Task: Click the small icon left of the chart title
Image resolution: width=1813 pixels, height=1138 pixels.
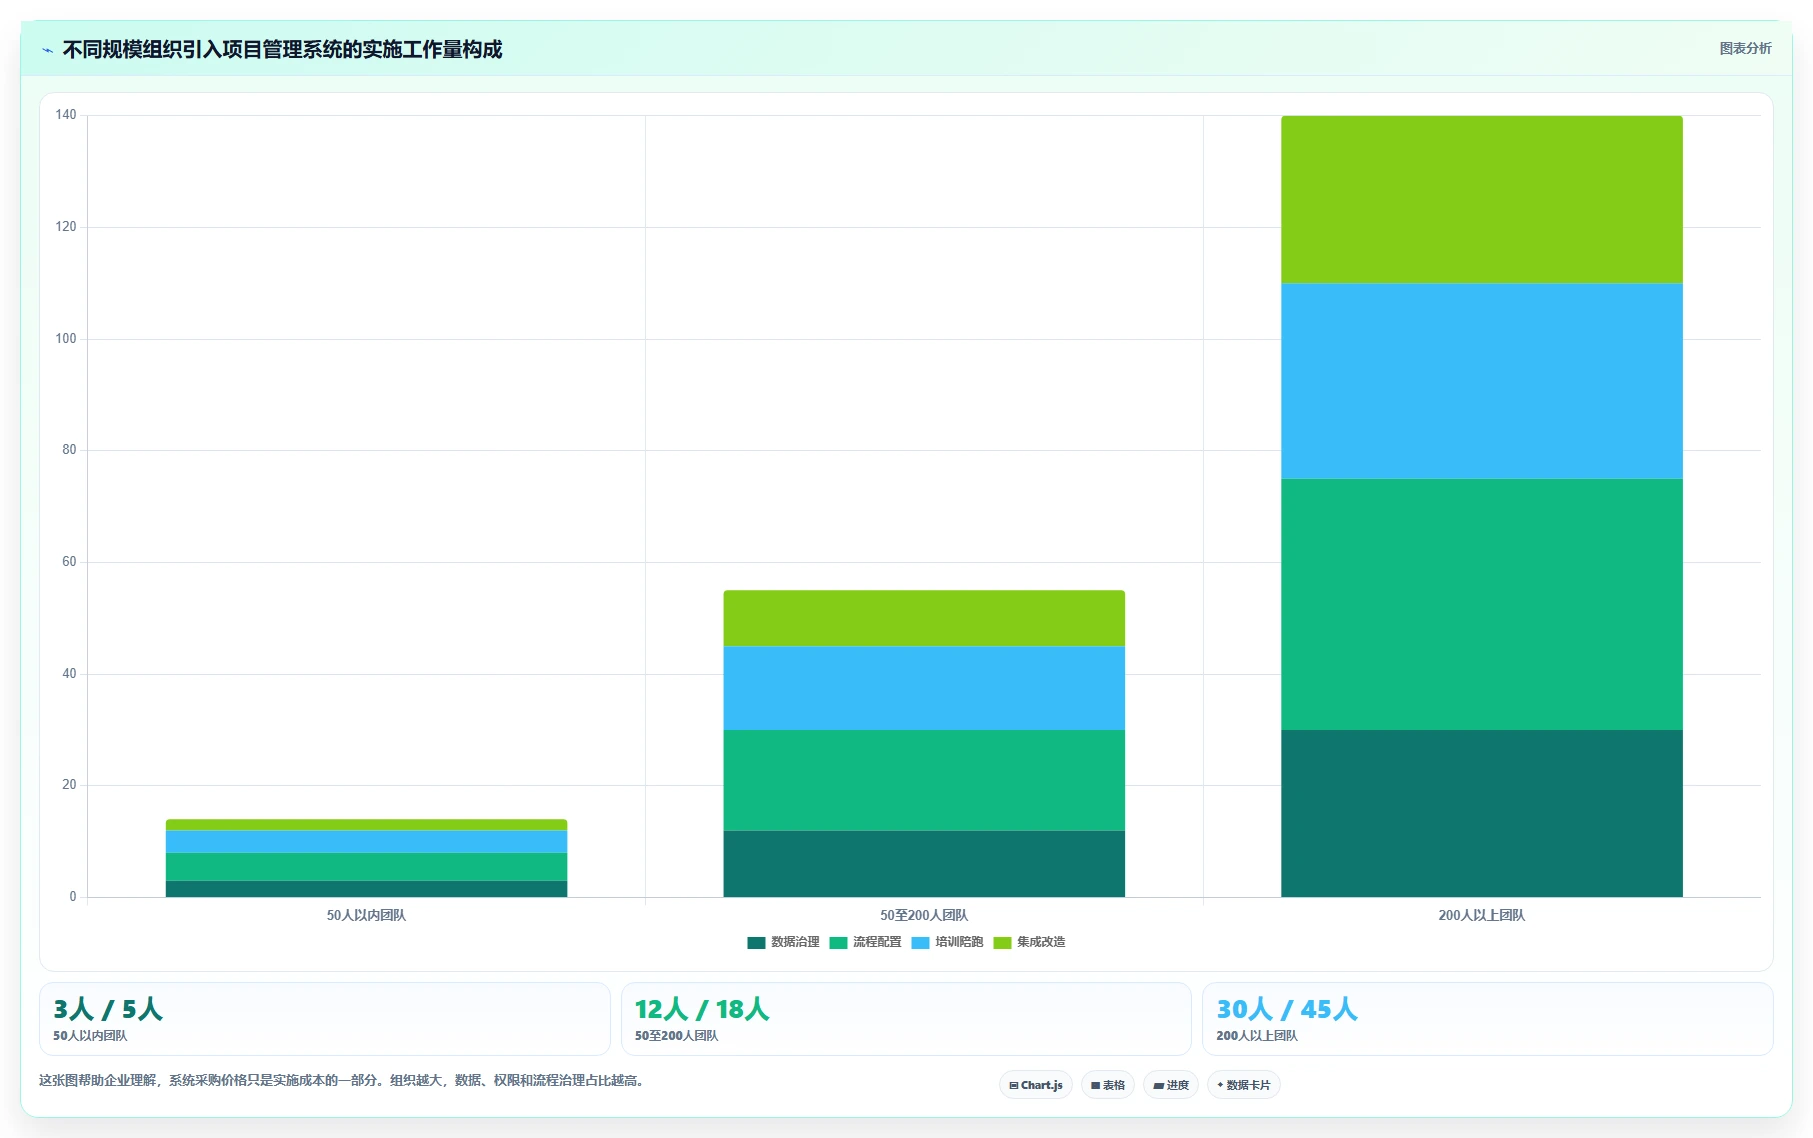Action: pyautogui.click(x=47, y=50)
